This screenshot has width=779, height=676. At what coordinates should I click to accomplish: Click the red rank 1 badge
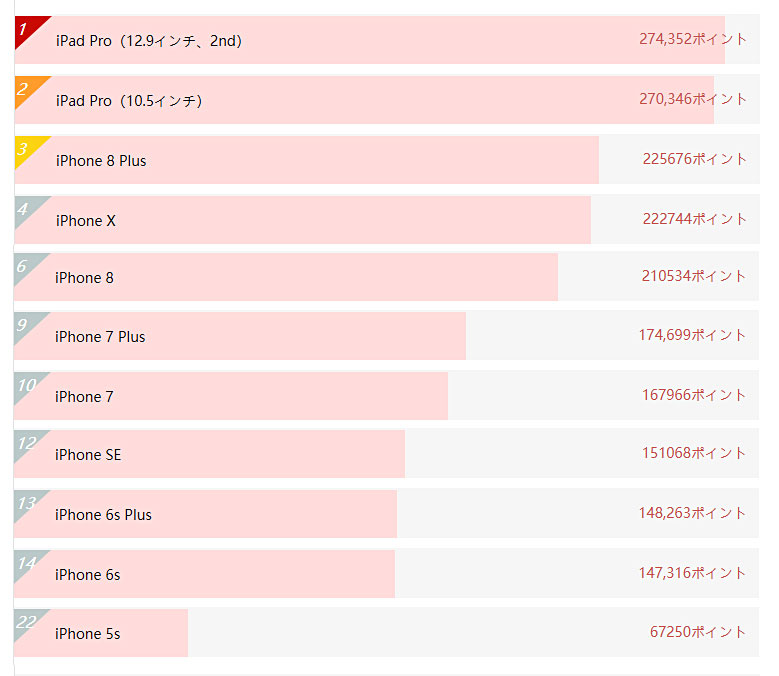click(x=27, y=29)
